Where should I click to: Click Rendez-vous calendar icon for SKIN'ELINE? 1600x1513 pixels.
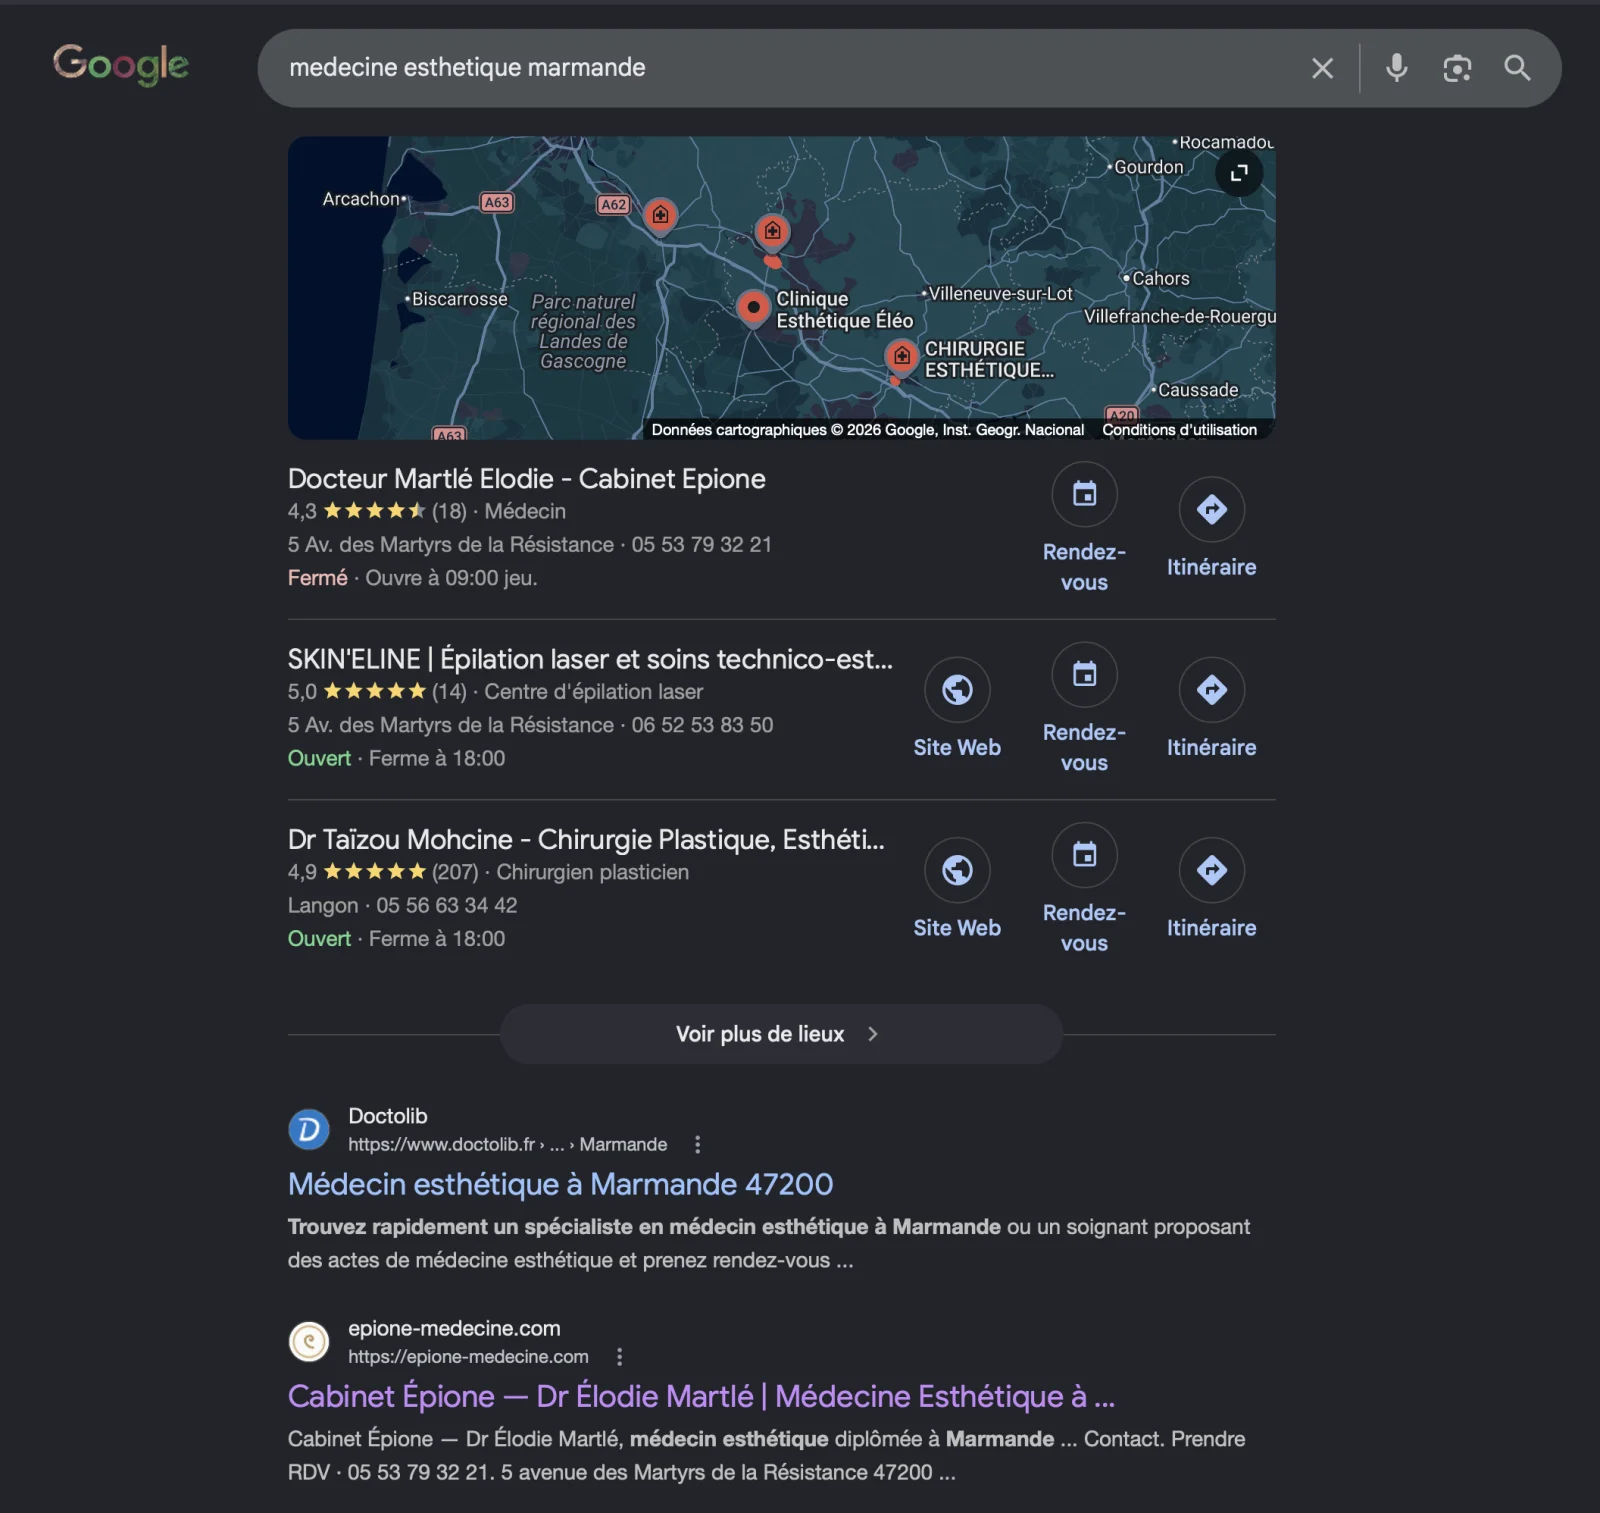[x=1084, y=674]
